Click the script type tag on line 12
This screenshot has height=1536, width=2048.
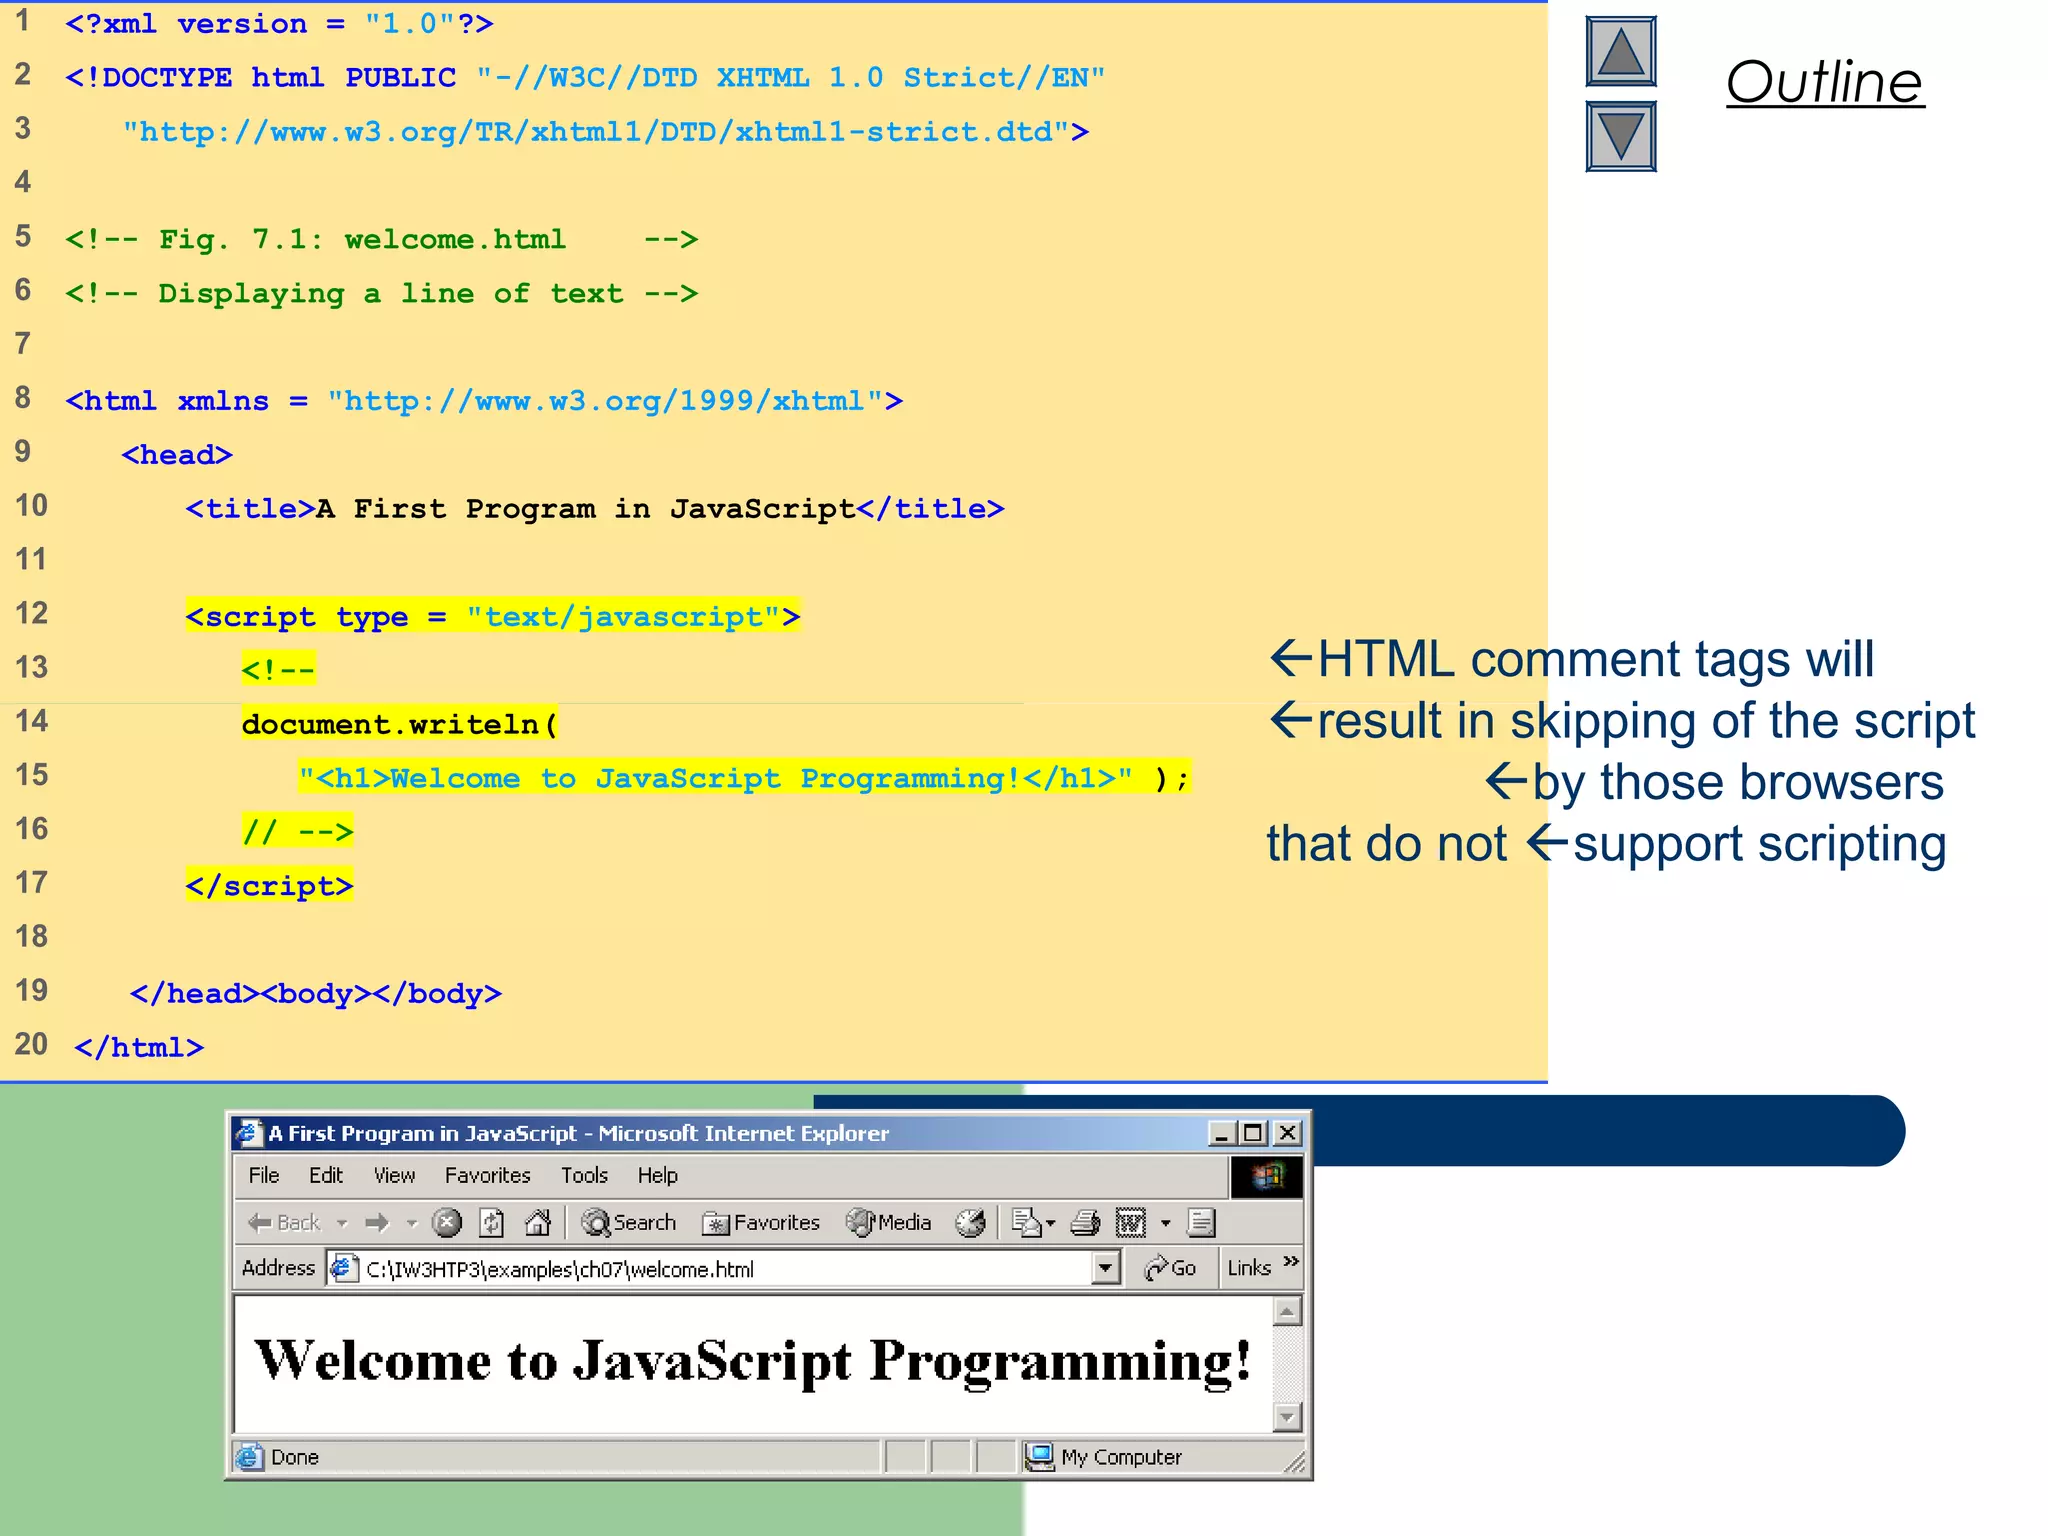click(x=493, y=616)
